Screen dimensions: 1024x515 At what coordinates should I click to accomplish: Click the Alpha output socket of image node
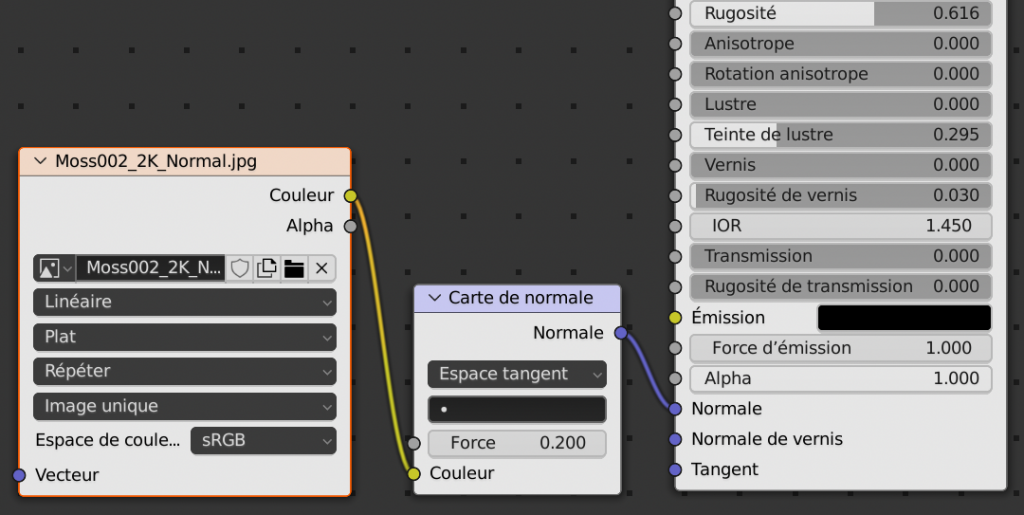350,226
